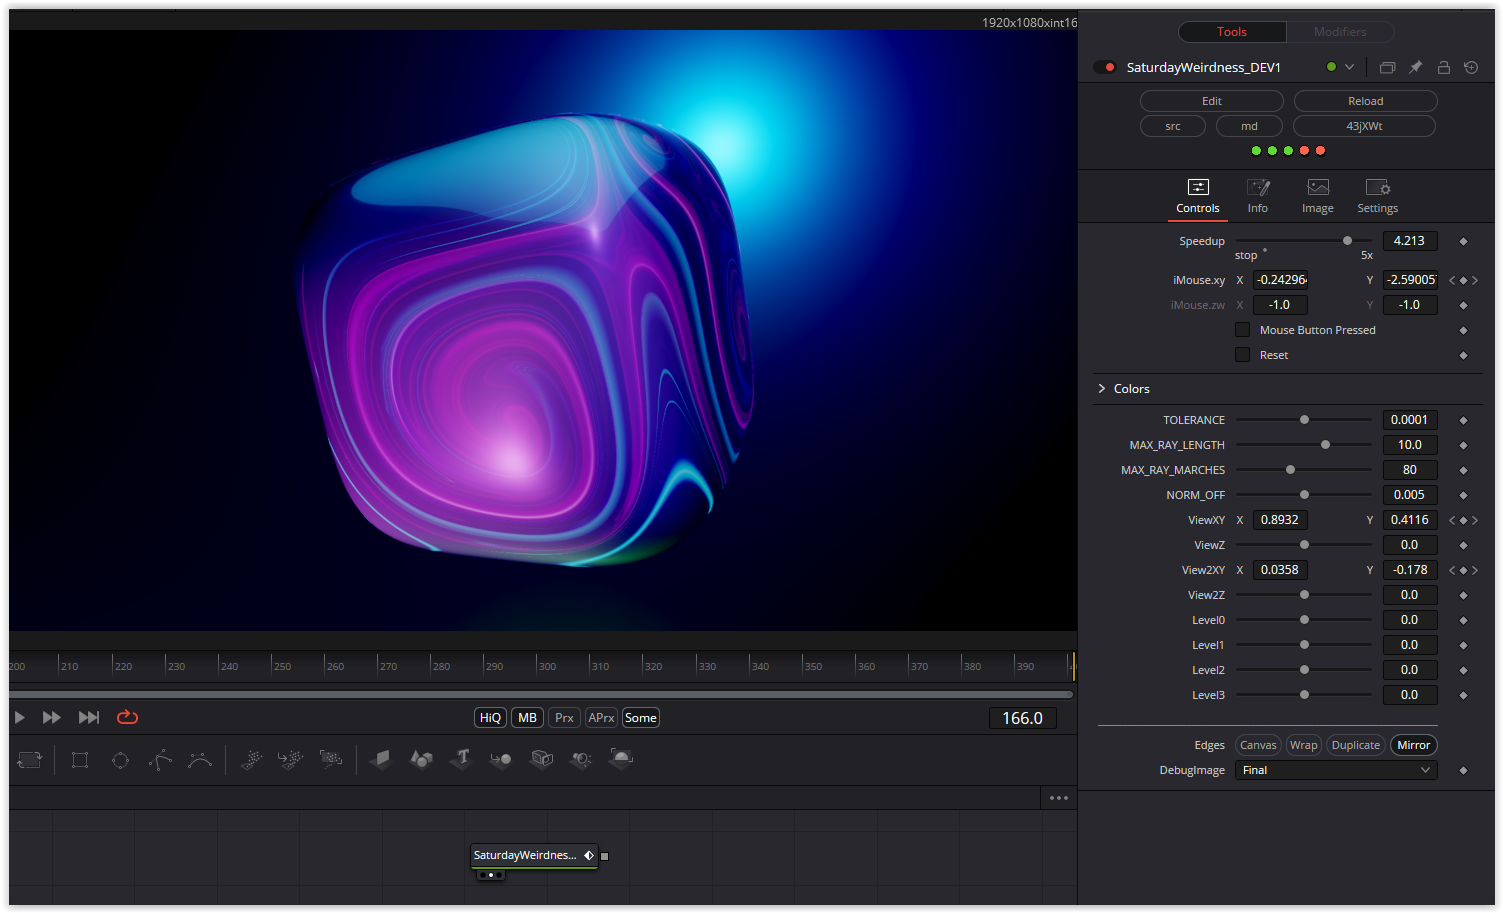Add a pMerge particle tool
The width and height of the screenshot is (1503, 913).
coord(291,760)
